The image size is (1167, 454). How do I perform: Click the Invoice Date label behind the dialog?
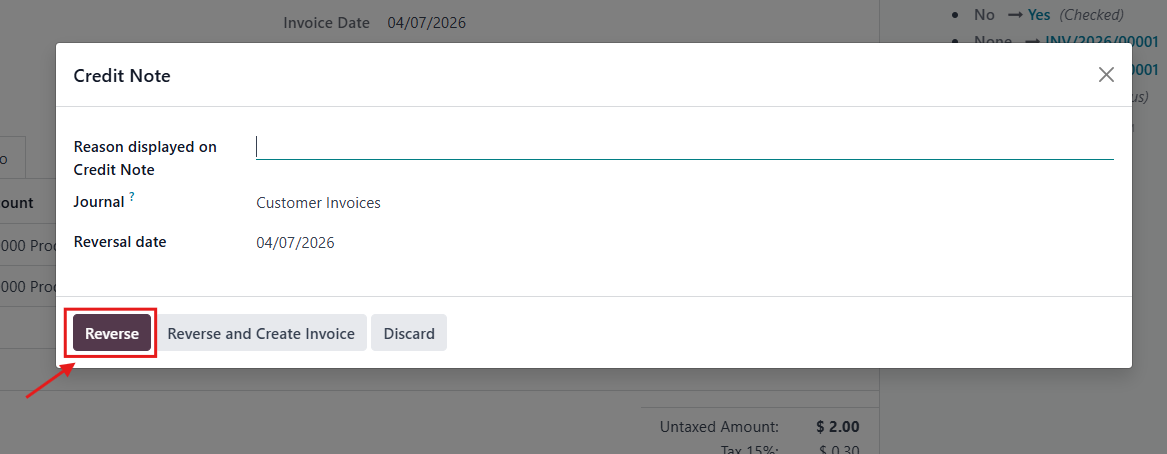326,23
